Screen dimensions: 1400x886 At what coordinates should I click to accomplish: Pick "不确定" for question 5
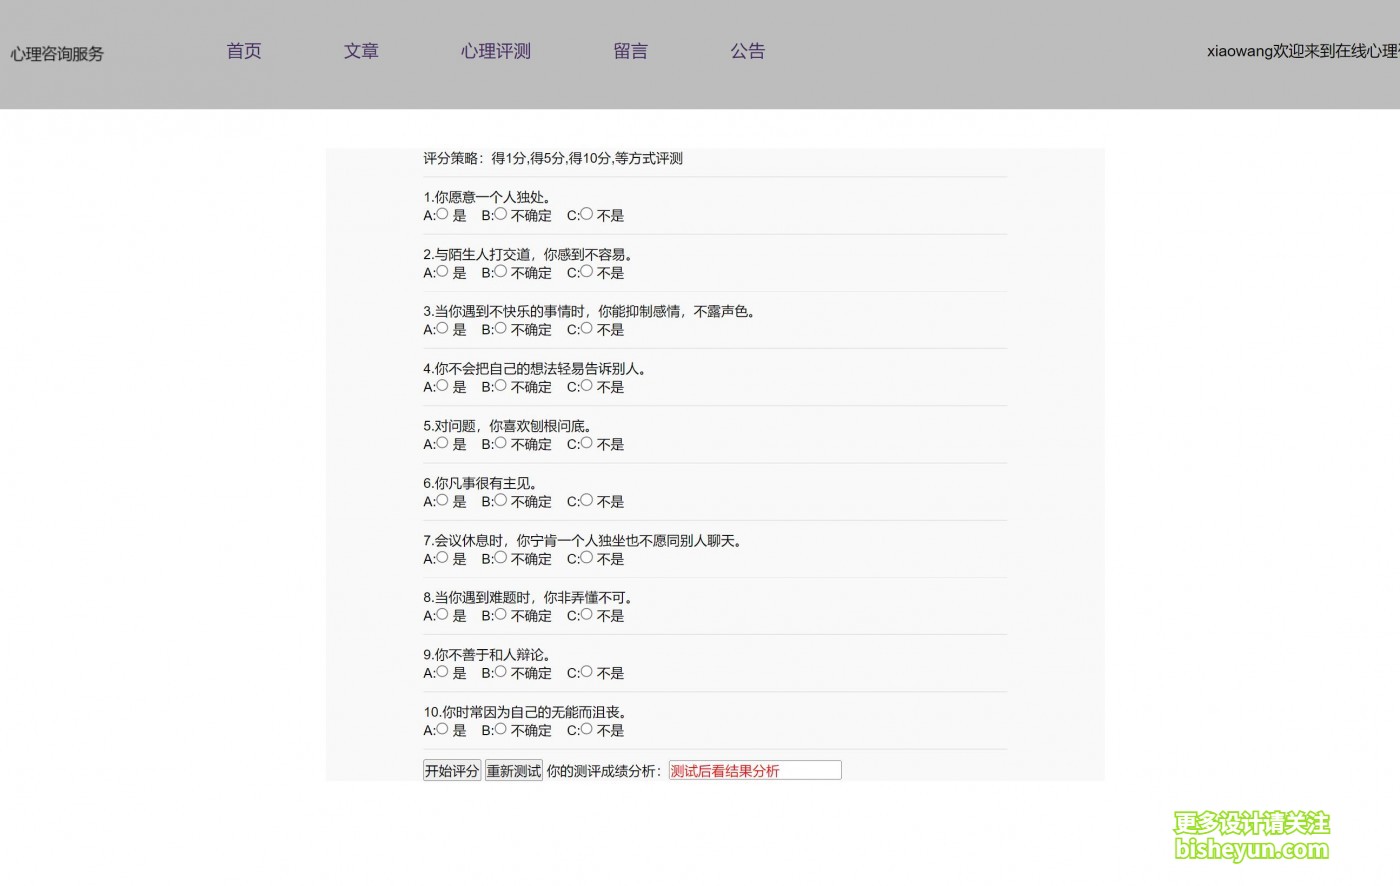499,444
